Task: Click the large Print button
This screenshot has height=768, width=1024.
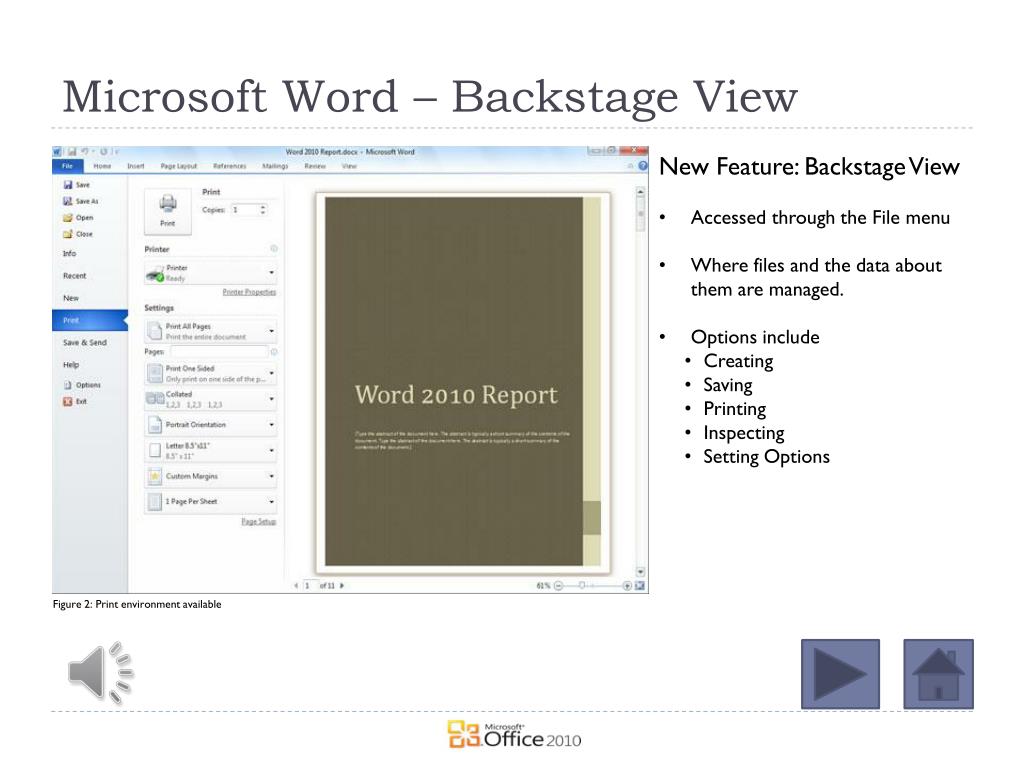Action: (168, 211)
